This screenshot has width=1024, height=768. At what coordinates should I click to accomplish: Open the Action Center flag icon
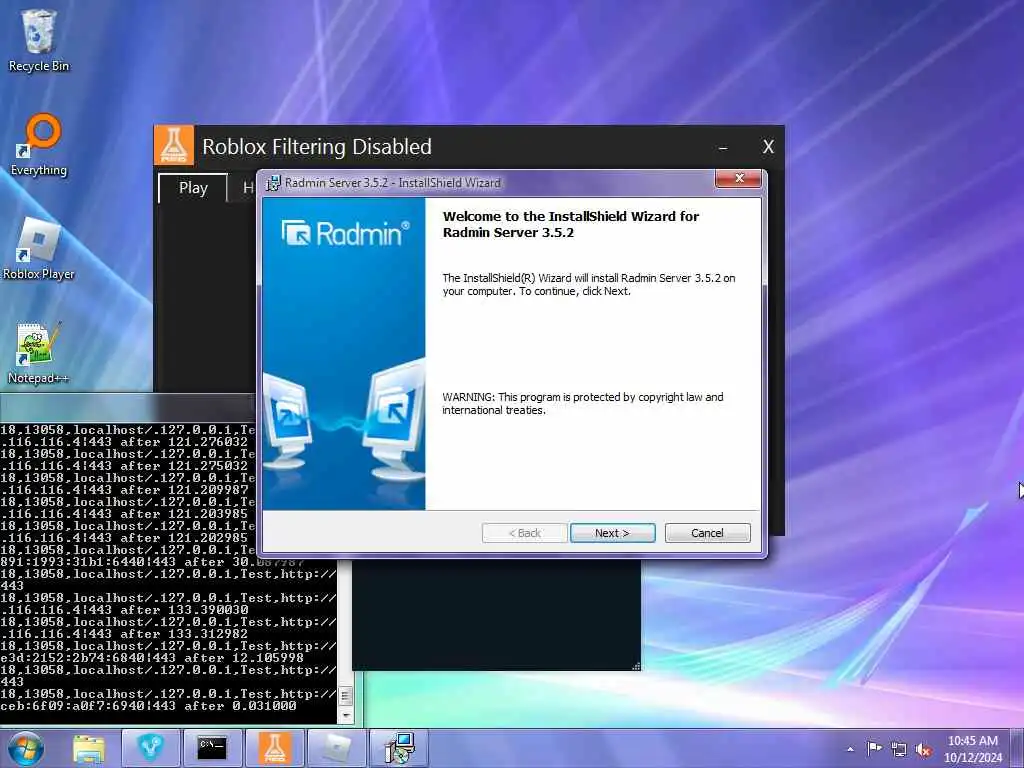(x=874, y=749)
